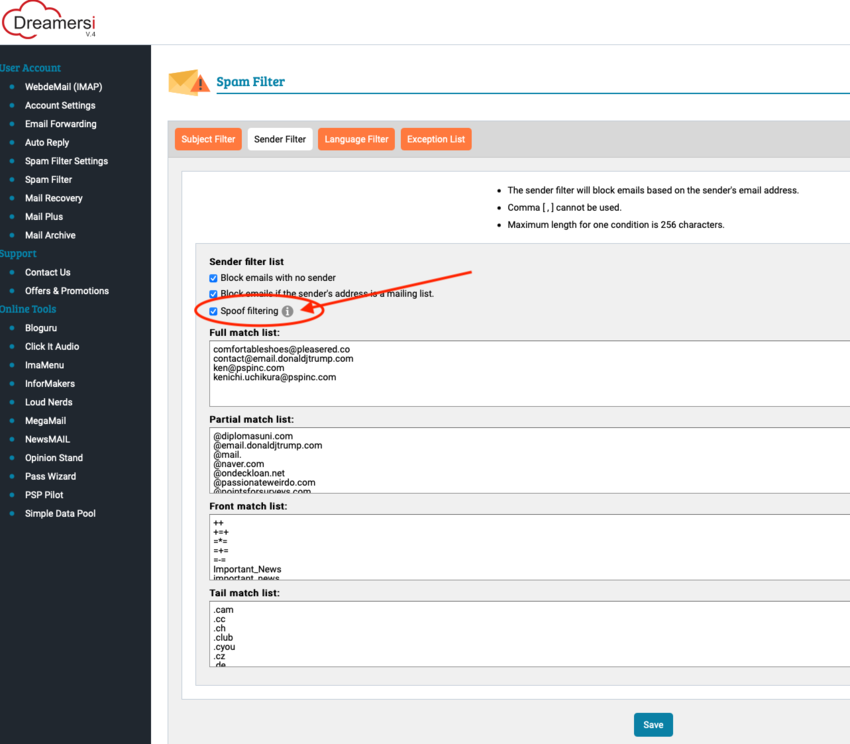Open the Spoof filtering info icon
Viewport: 850px width, 744px height.
(287, 311)
